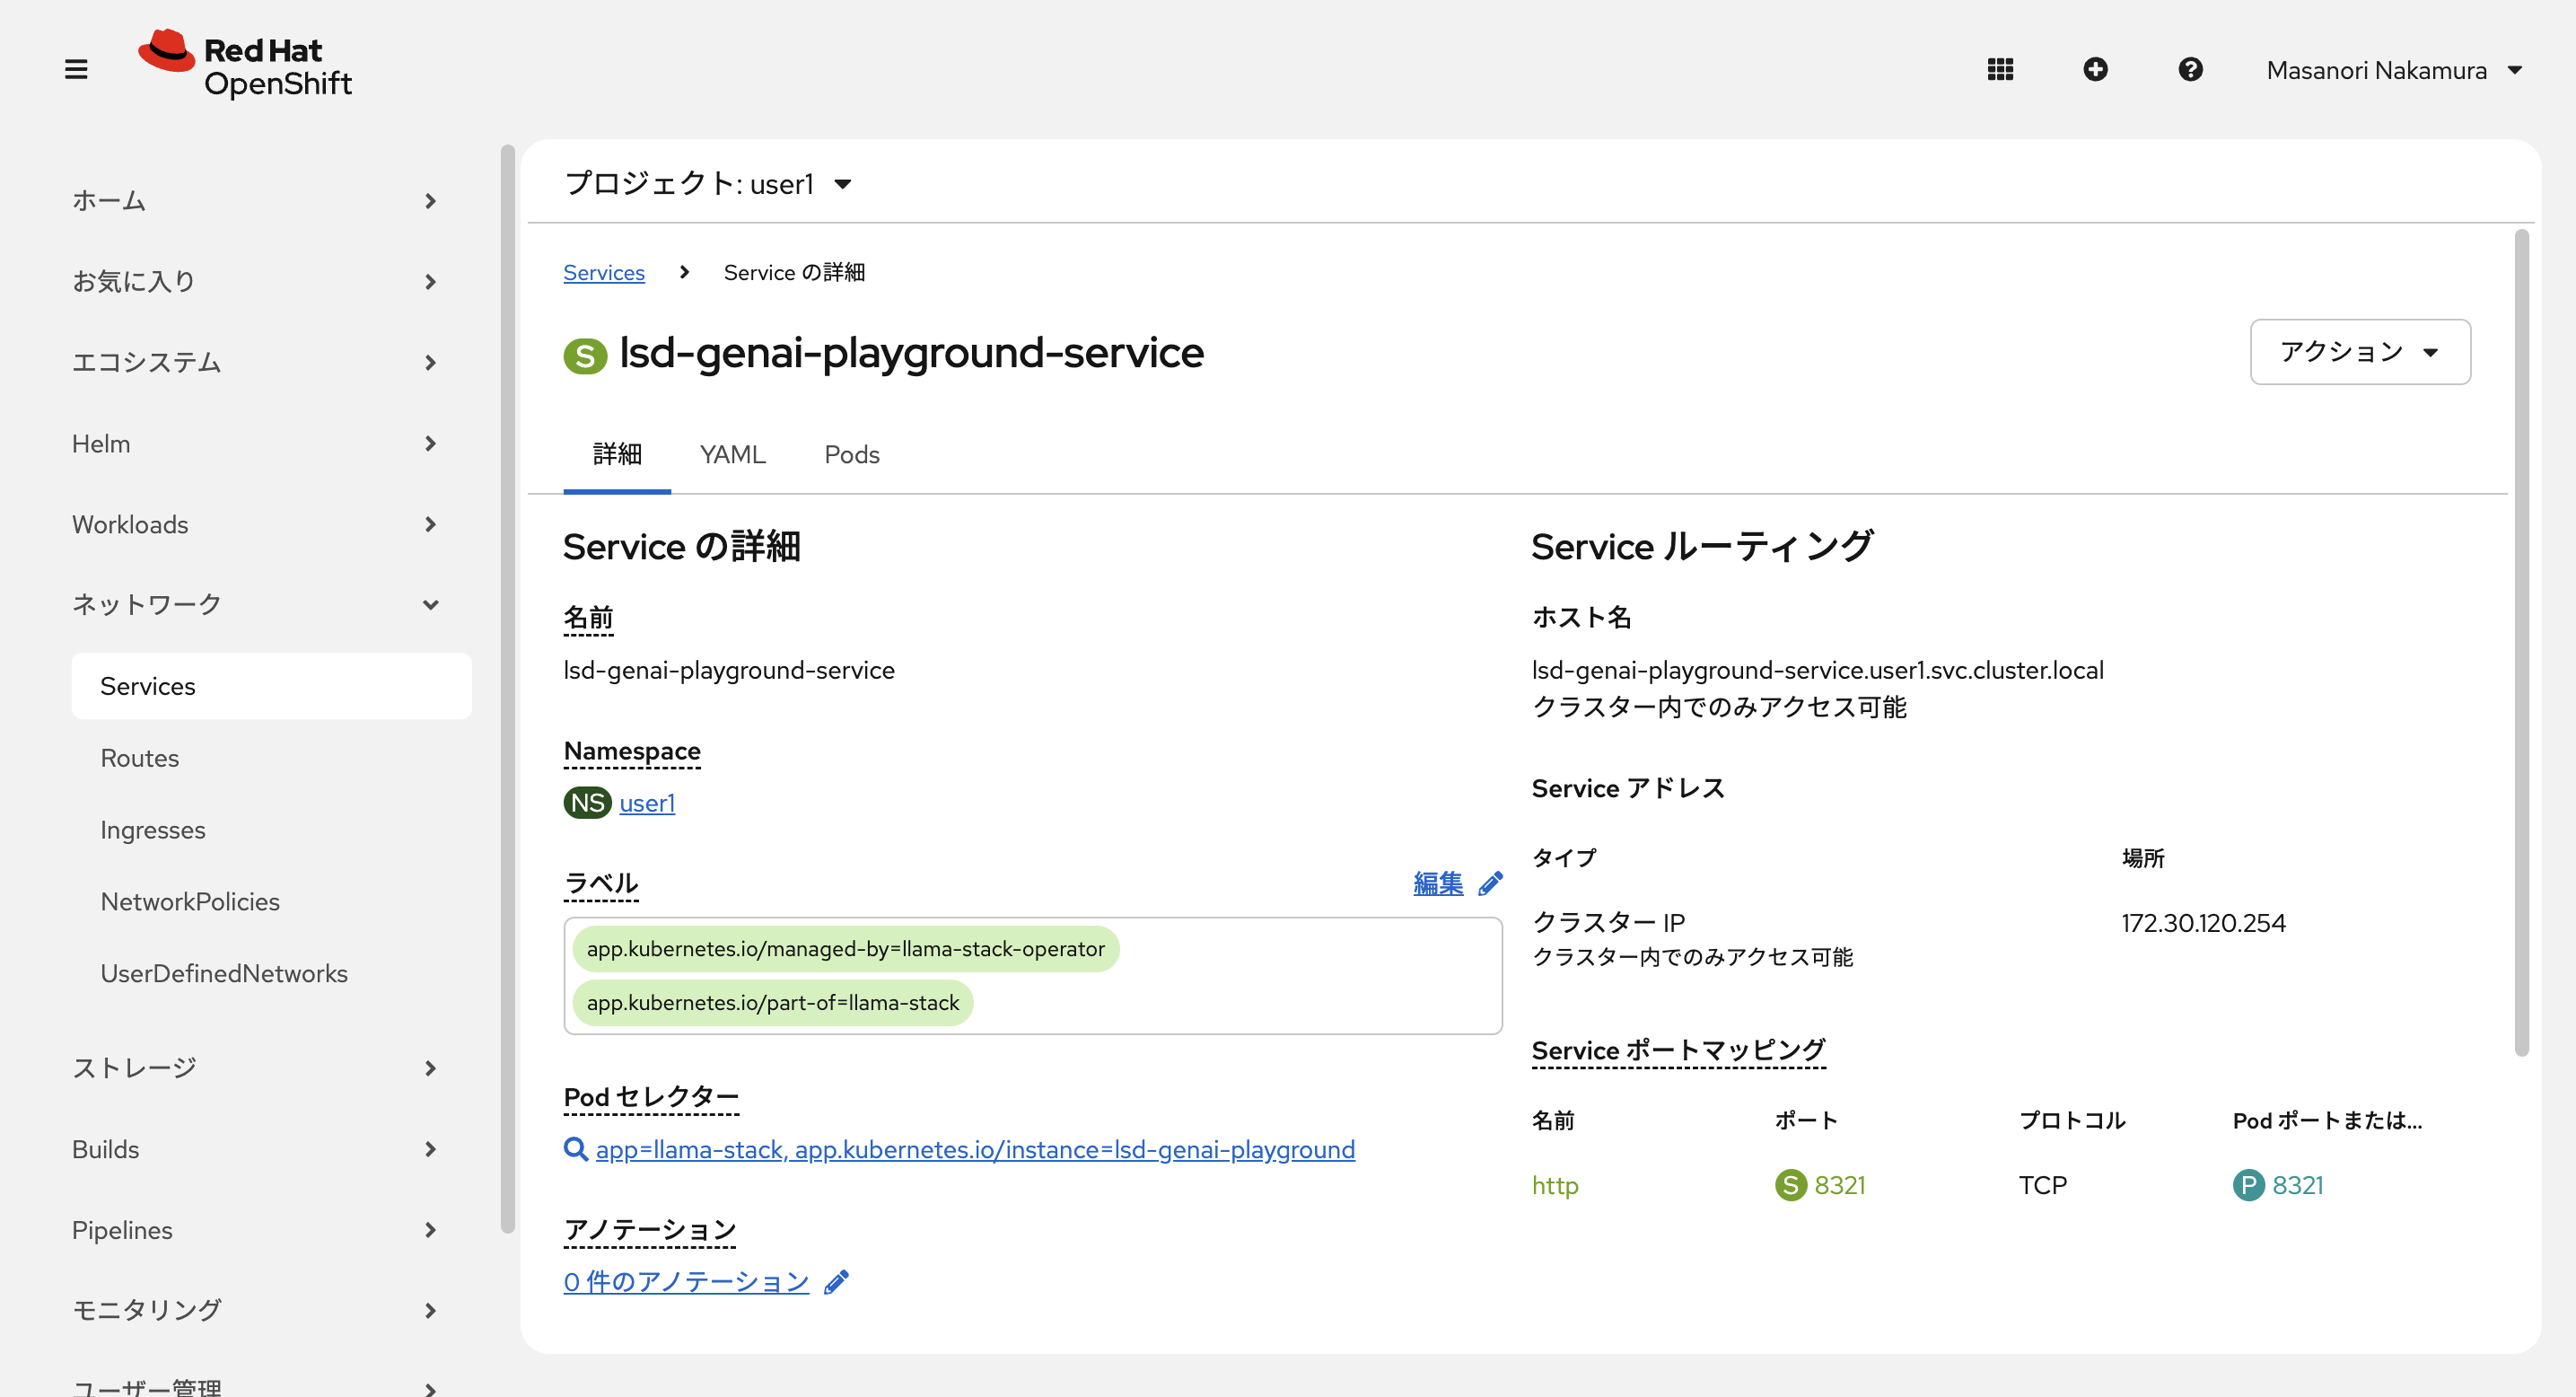
Task: Click the Red Hat OpenShift logo
Action: [x=246, y=65]
